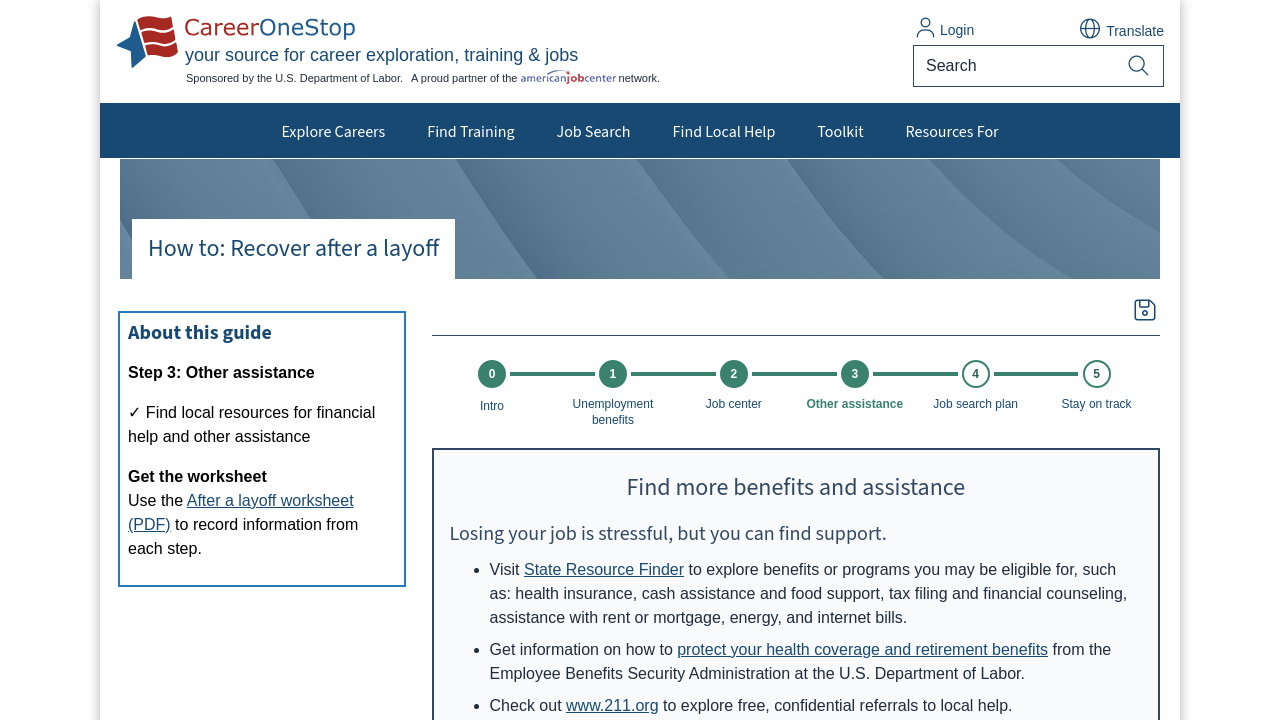
Task: Open the Find Local Help menu
Action: point(724,131)
